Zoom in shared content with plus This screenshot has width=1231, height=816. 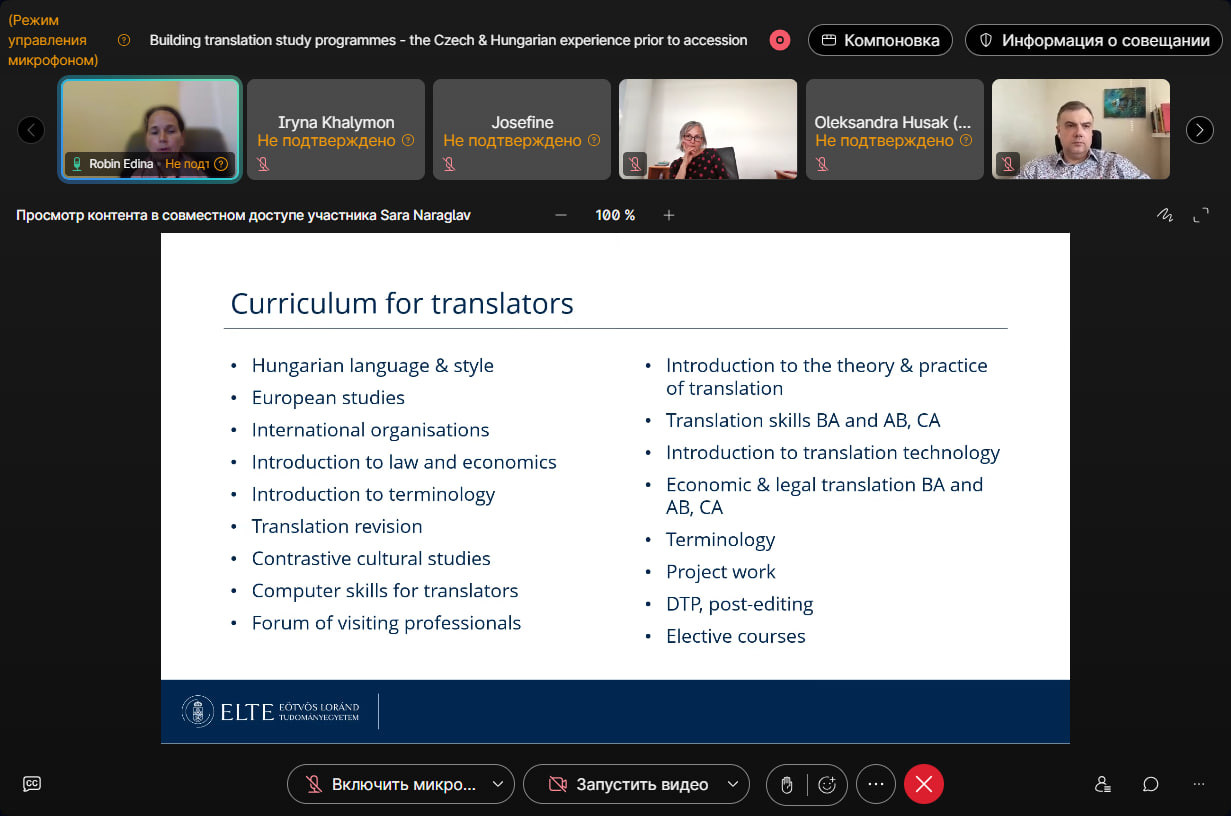point(669,215)
